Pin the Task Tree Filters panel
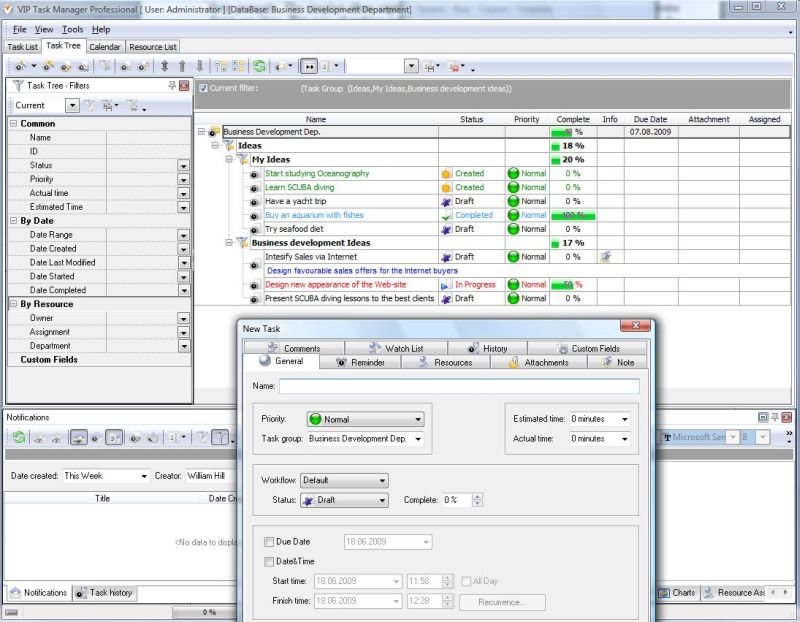Viewport: 800px width, 622px height. click(x=172, y=86)
